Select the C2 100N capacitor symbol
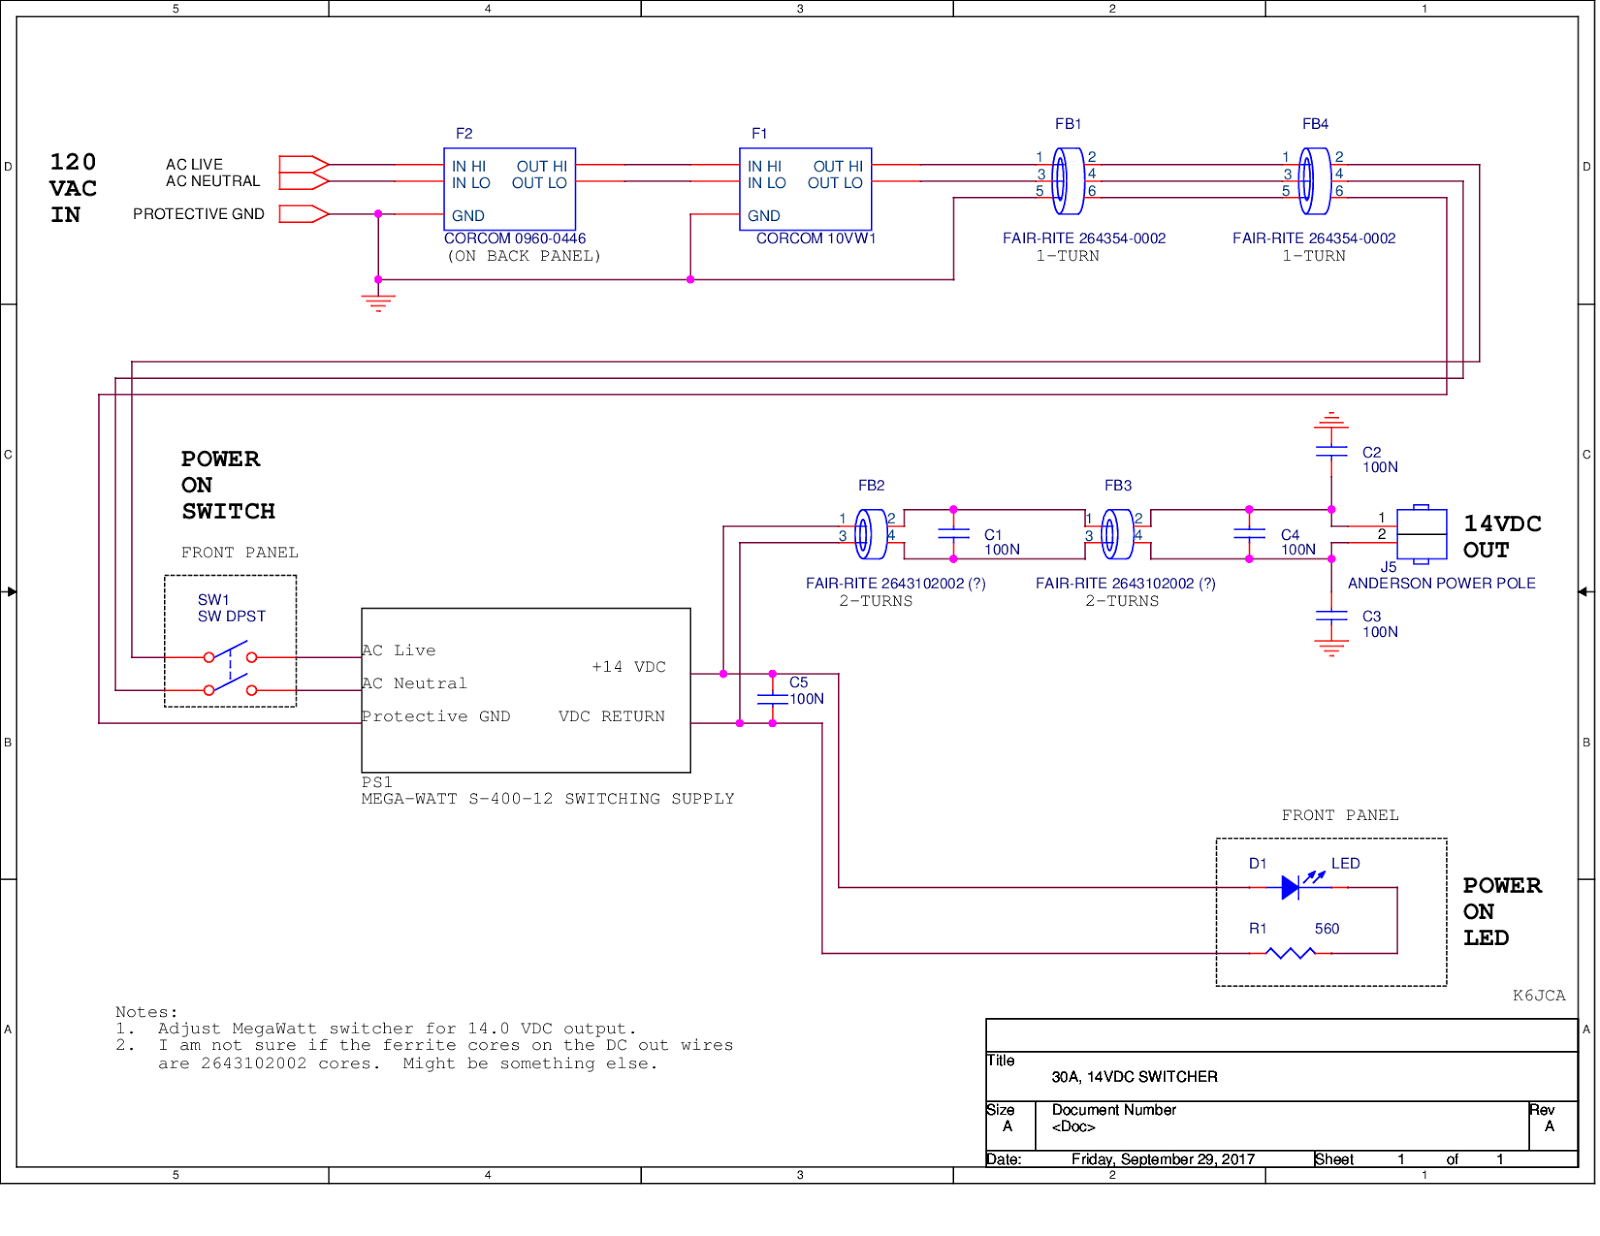 click(x=1331, y=452)
